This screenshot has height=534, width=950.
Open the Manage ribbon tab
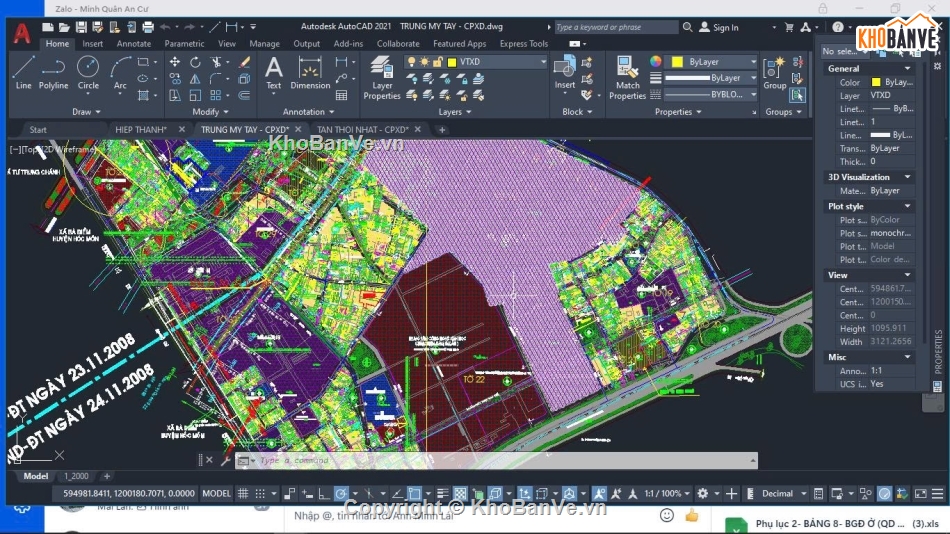click(264, 44)
